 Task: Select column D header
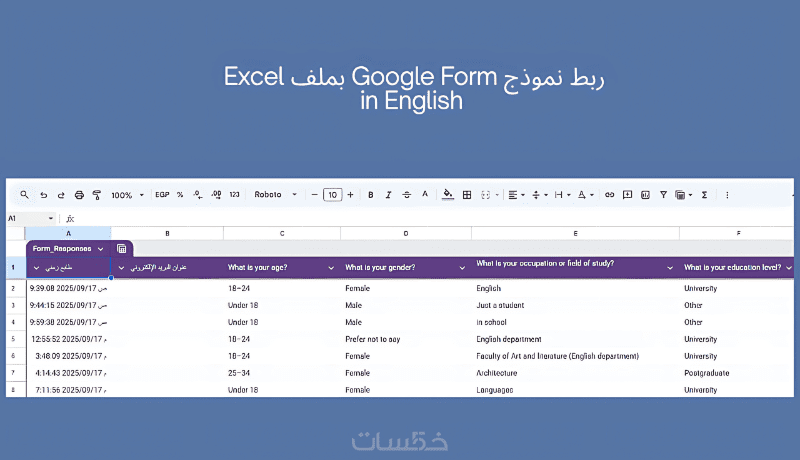pos(406,233)
